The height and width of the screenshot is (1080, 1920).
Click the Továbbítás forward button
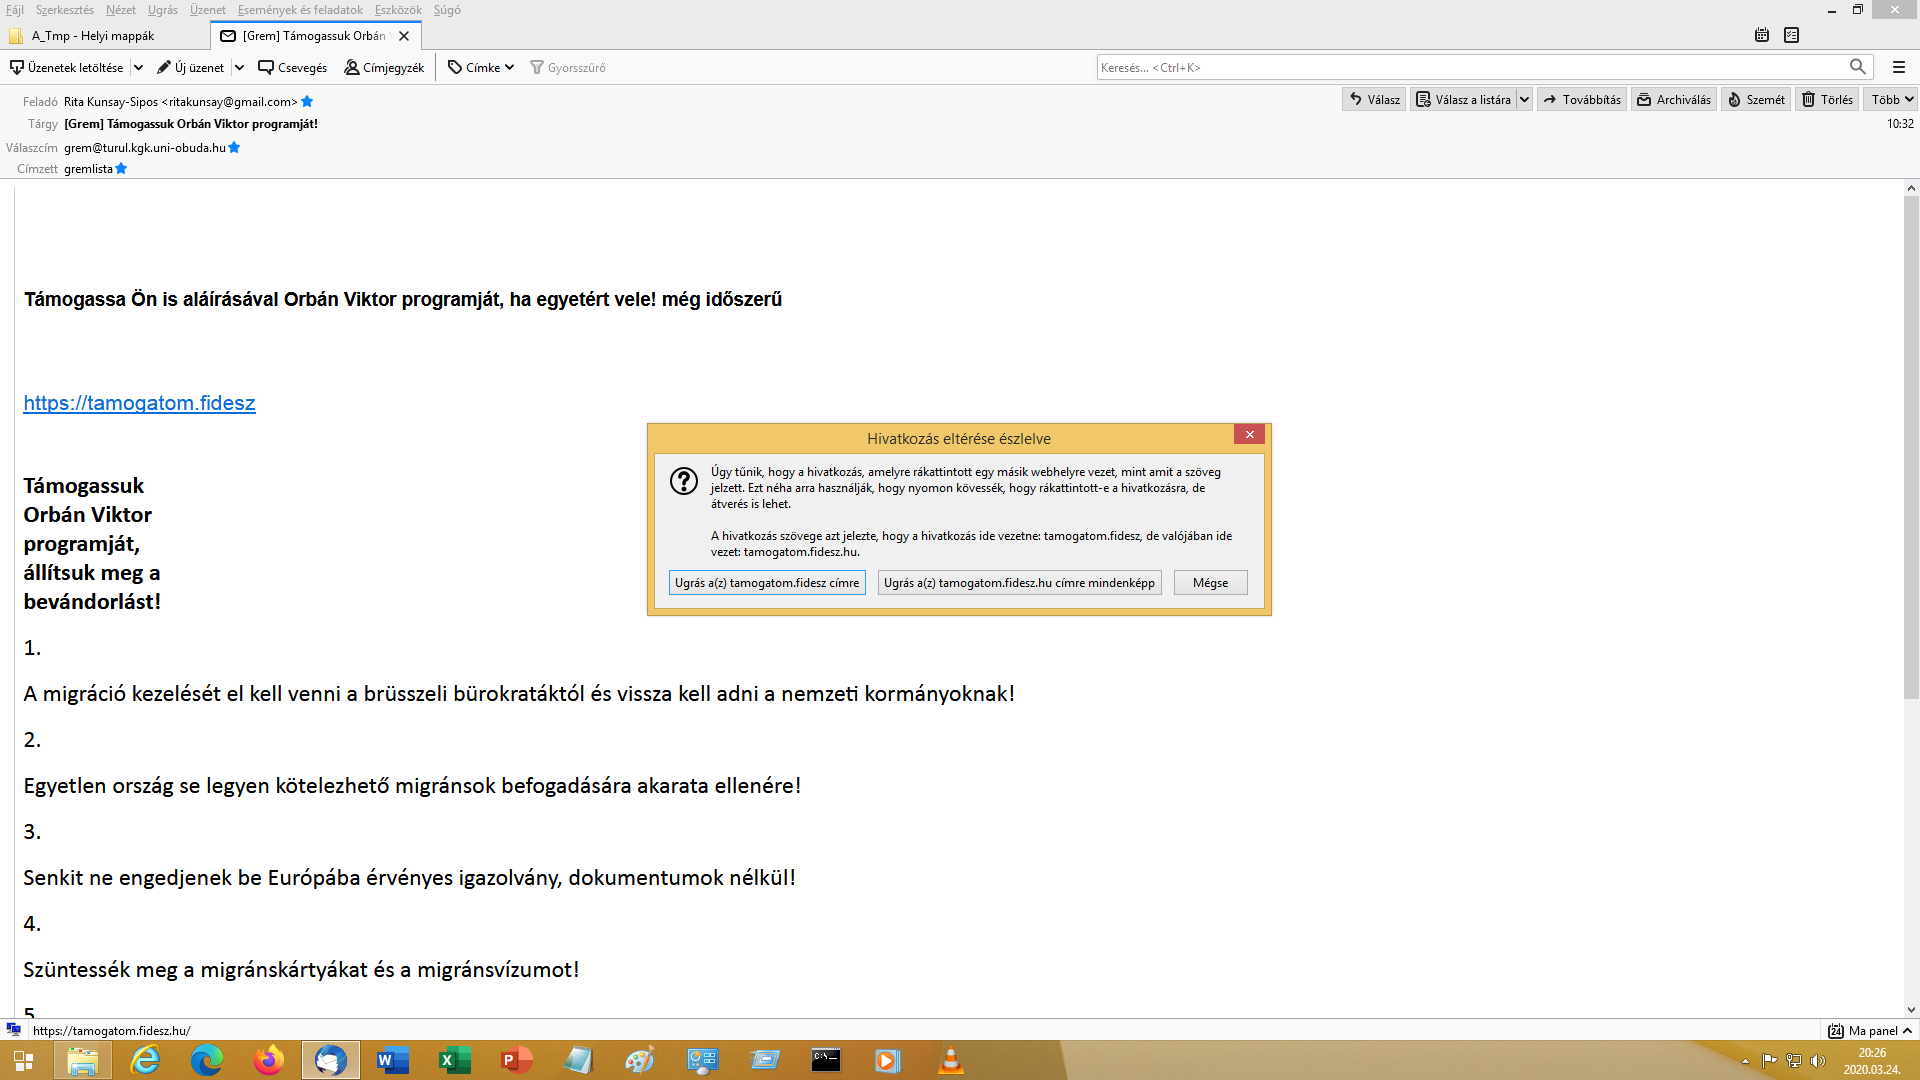(x=1582, y=99)
